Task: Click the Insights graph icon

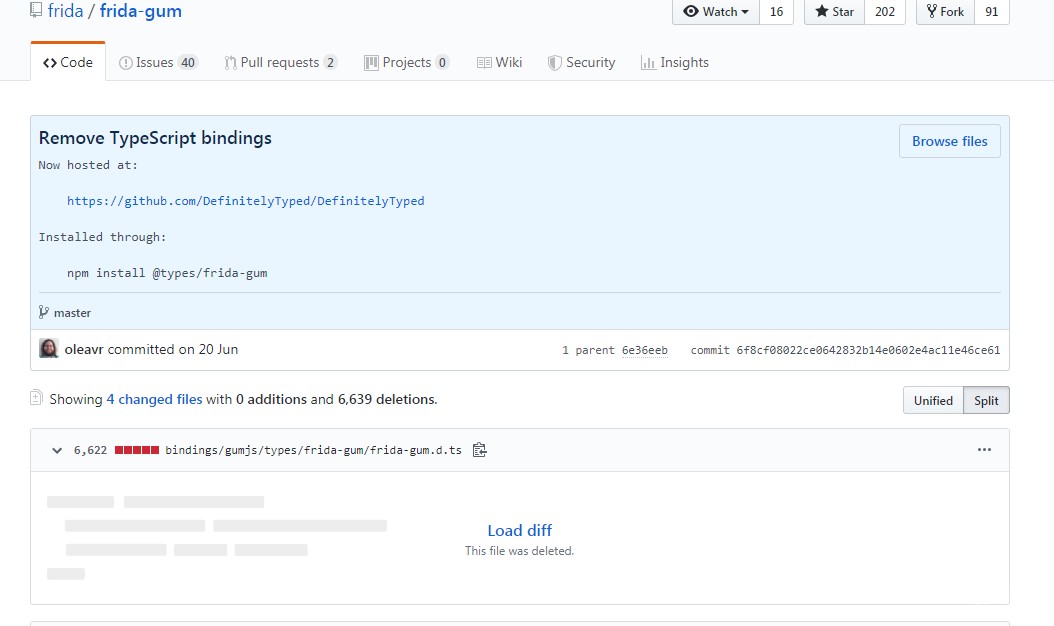Action: 648,63
